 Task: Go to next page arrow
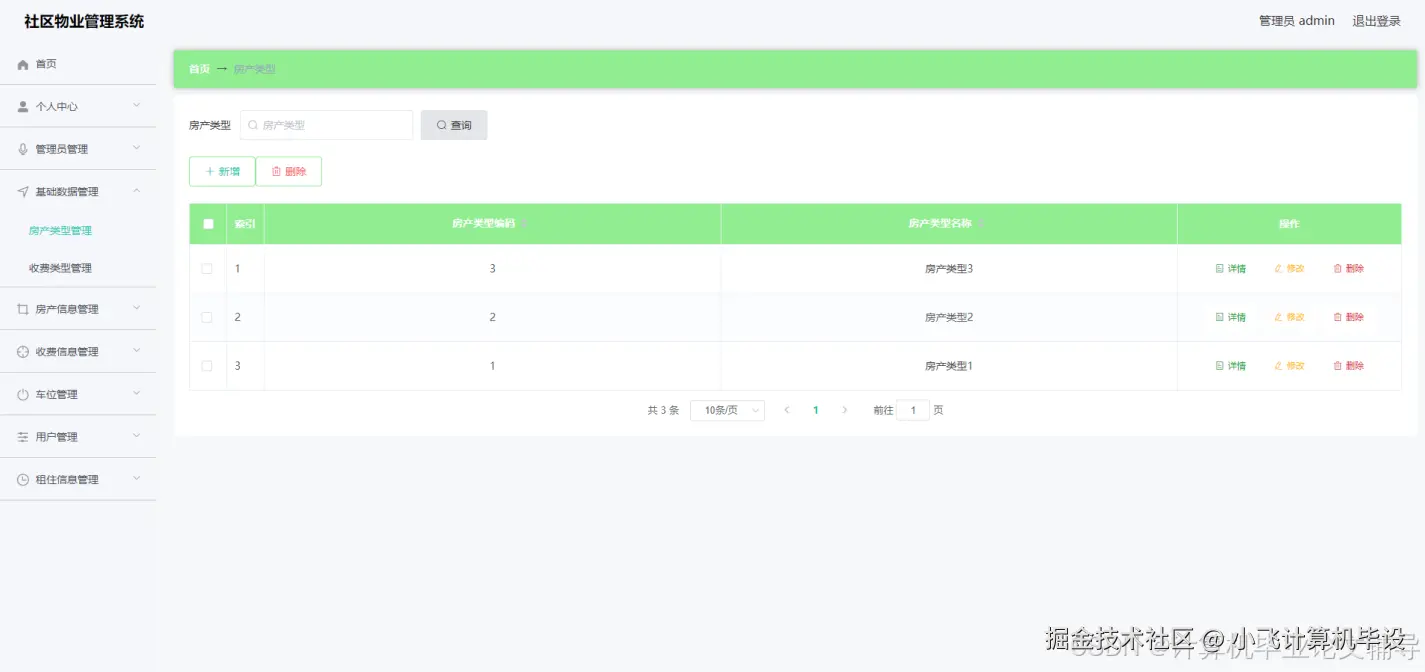click(x=845, y=410)
